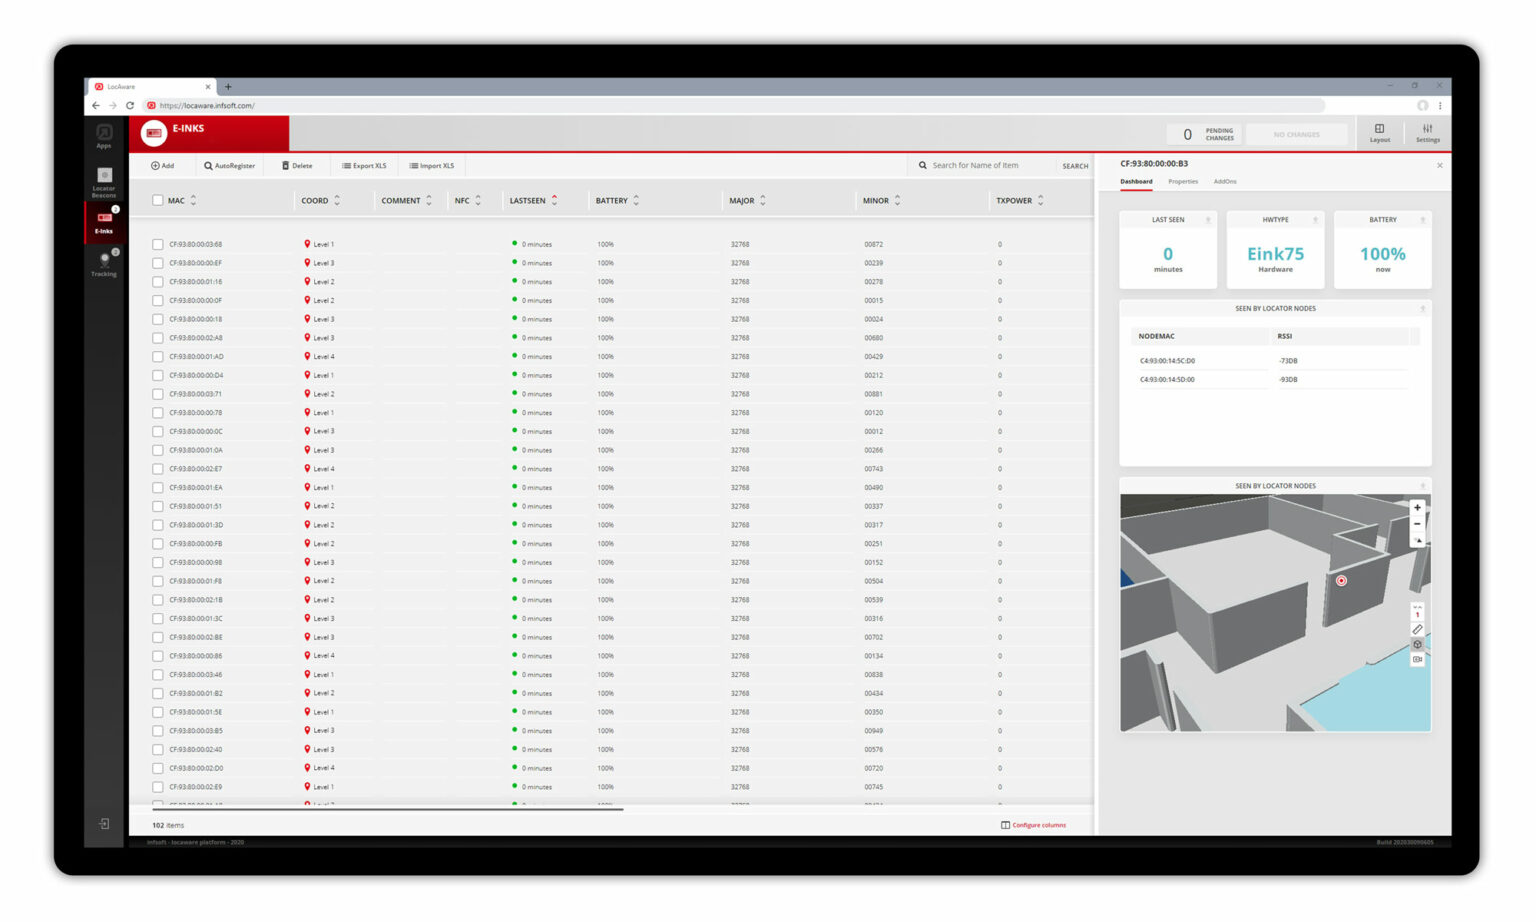Open the Apps icon in sidebar

point(104,135)
